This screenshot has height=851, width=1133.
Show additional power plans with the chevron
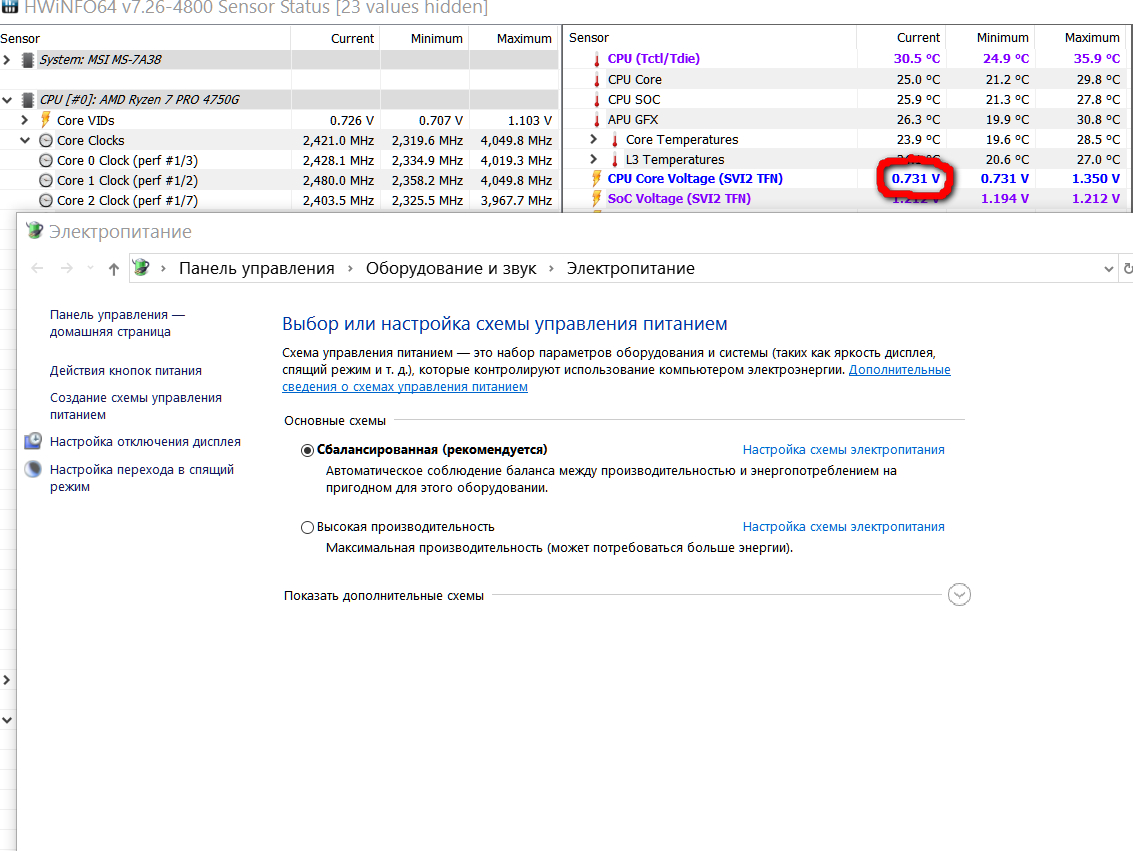(x=959, y=595)
